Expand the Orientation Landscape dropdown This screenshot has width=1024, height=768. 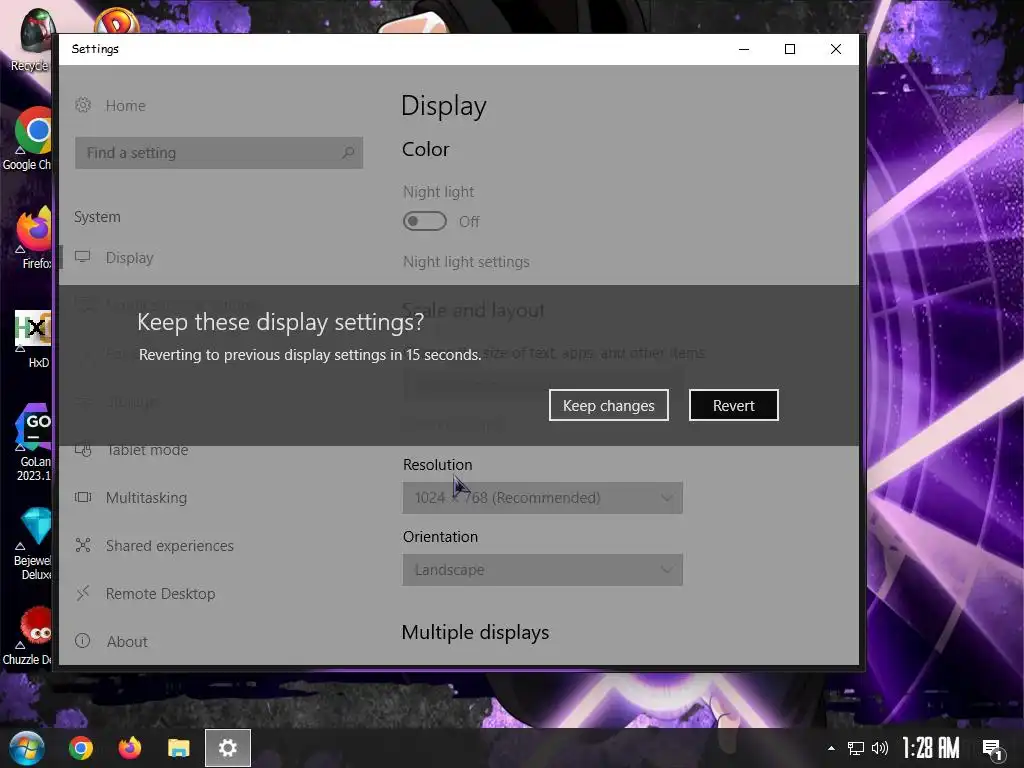click(543, 569)
